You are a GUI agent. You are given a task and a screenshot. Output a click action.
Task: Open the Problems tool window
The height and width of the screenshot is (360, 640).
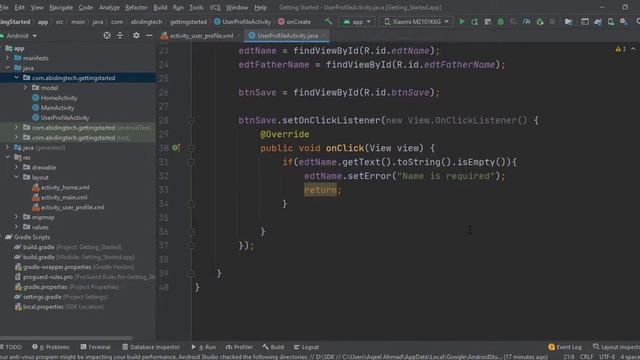[51, 347]
